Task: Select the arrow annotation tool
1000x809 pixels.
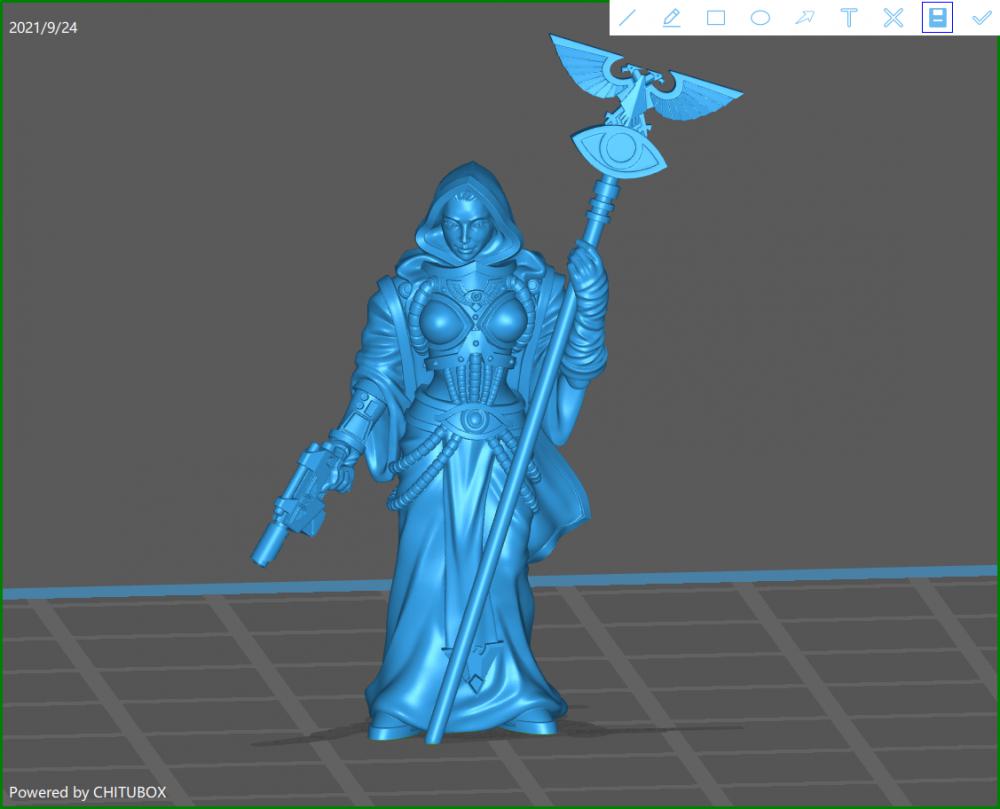Action: [805, 18]
